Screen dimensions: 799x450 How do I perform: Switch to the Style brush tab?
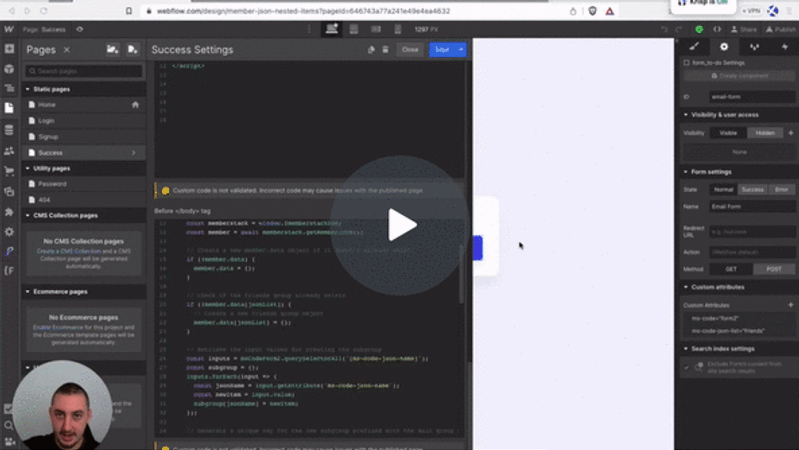click(694, 47)
